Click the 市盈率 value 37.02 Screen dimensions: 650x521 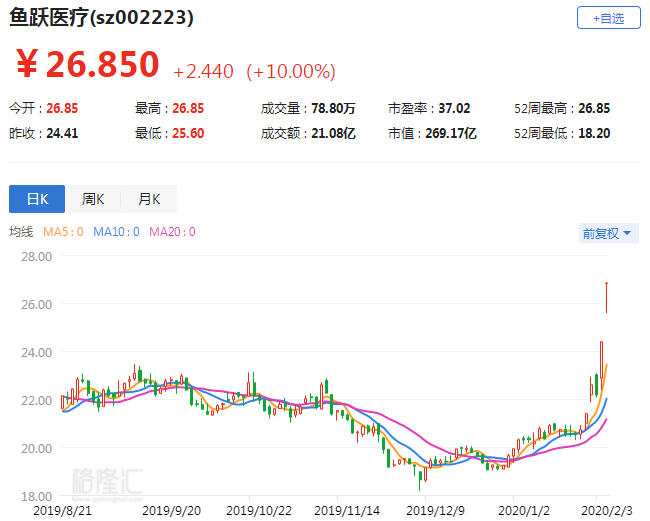[454, 109]
